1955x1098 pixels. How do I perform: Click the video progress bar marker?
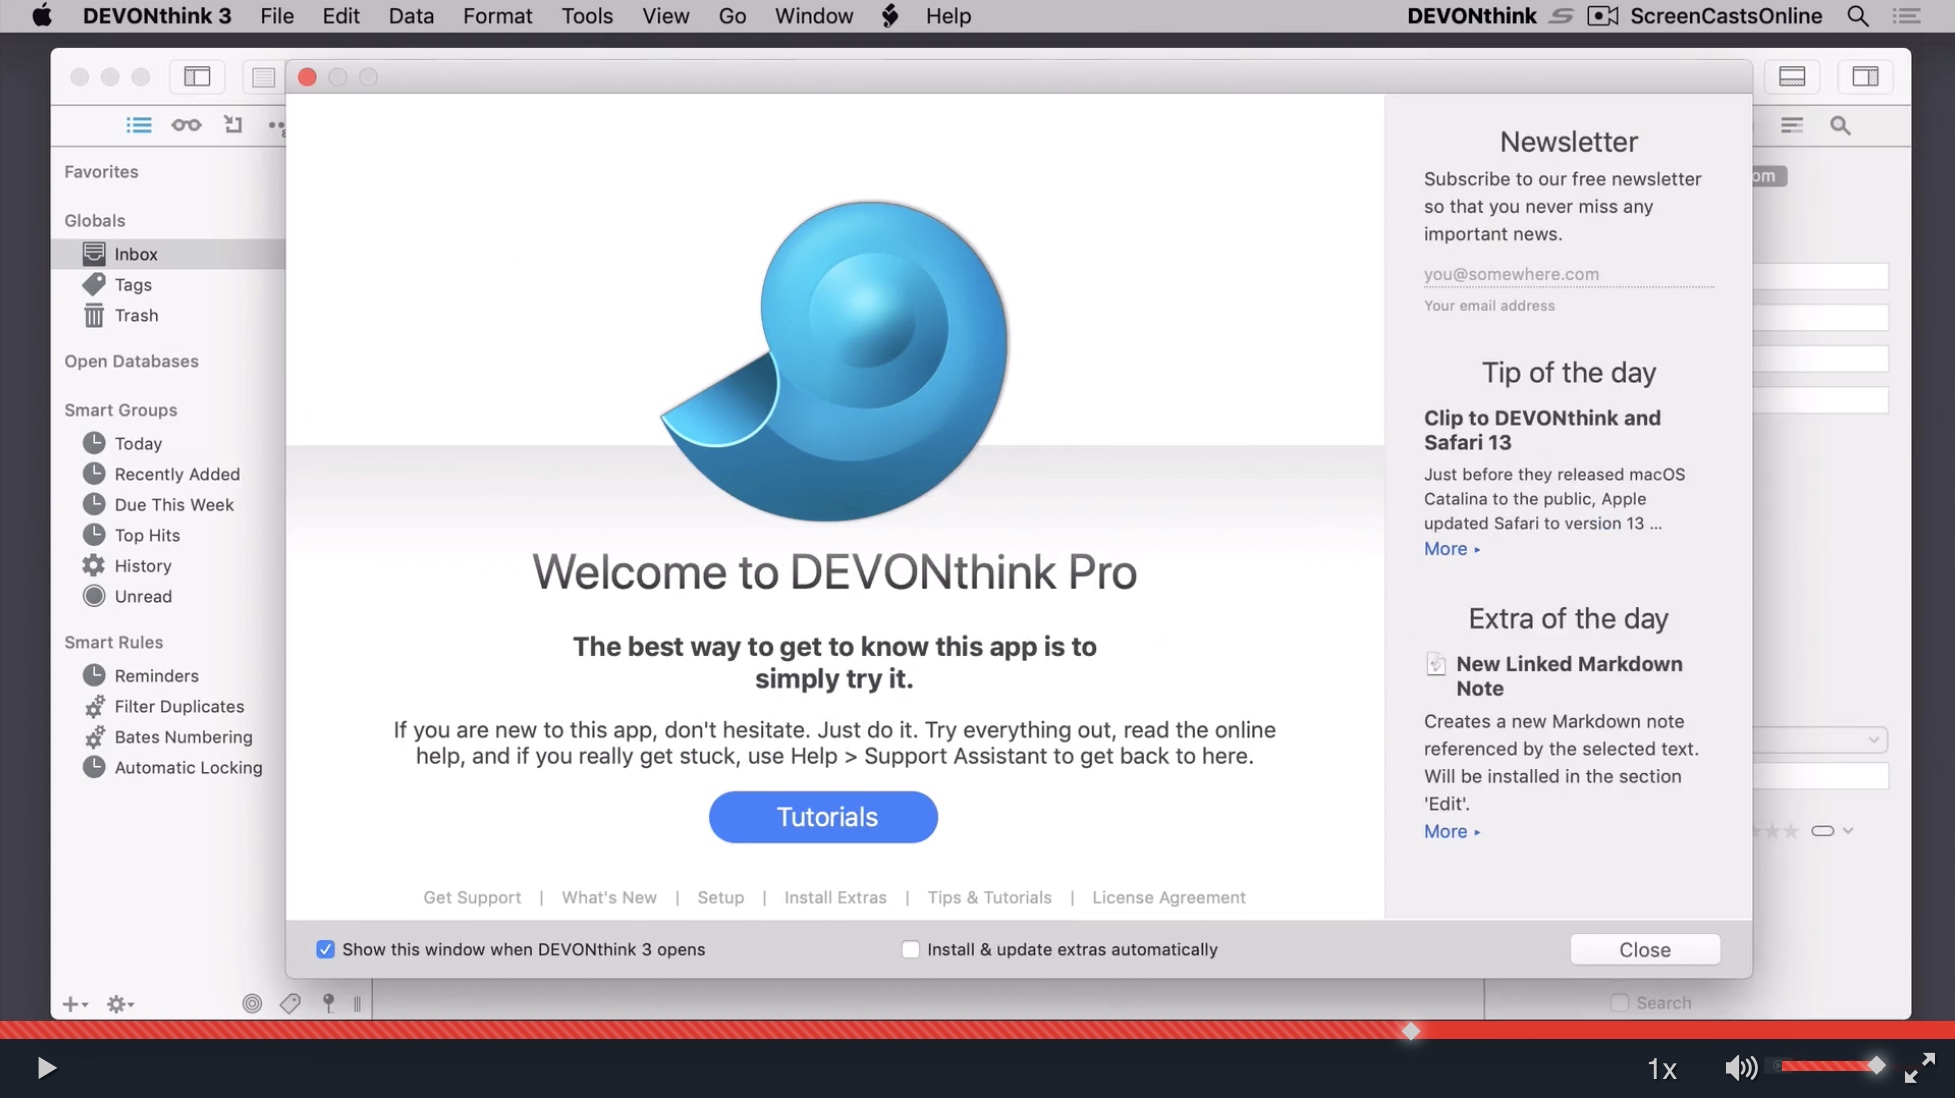[1410, 1031]
